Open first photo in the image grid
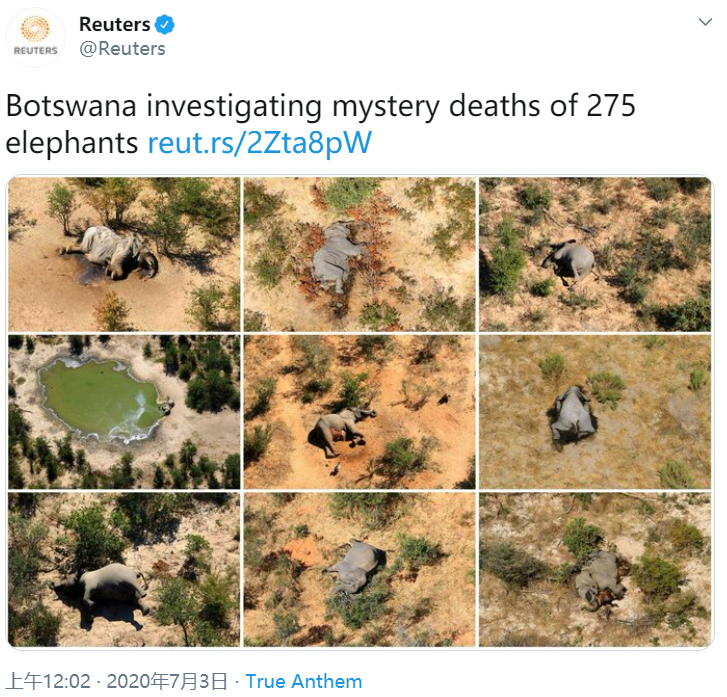Screen dimensions: 727x697 tap(124, 254)
